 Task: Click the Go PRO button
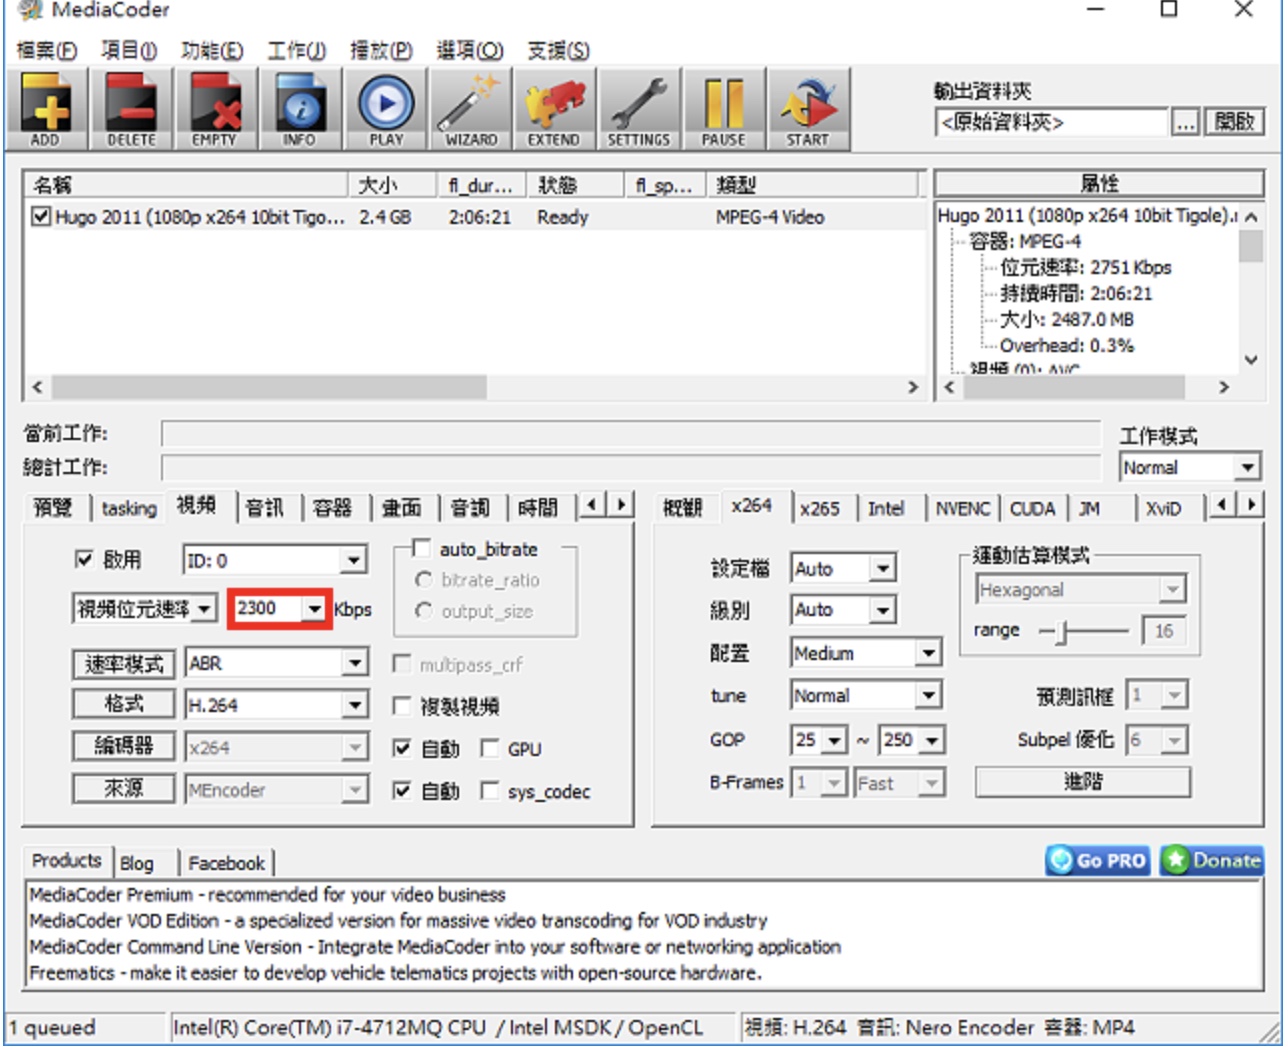tap(1097, 860)
